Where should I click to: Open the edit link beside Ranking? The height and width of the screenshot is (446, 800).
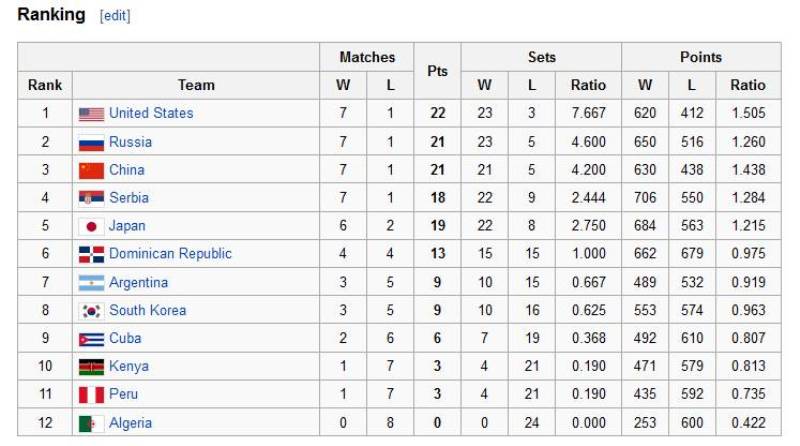pos(115,17)
